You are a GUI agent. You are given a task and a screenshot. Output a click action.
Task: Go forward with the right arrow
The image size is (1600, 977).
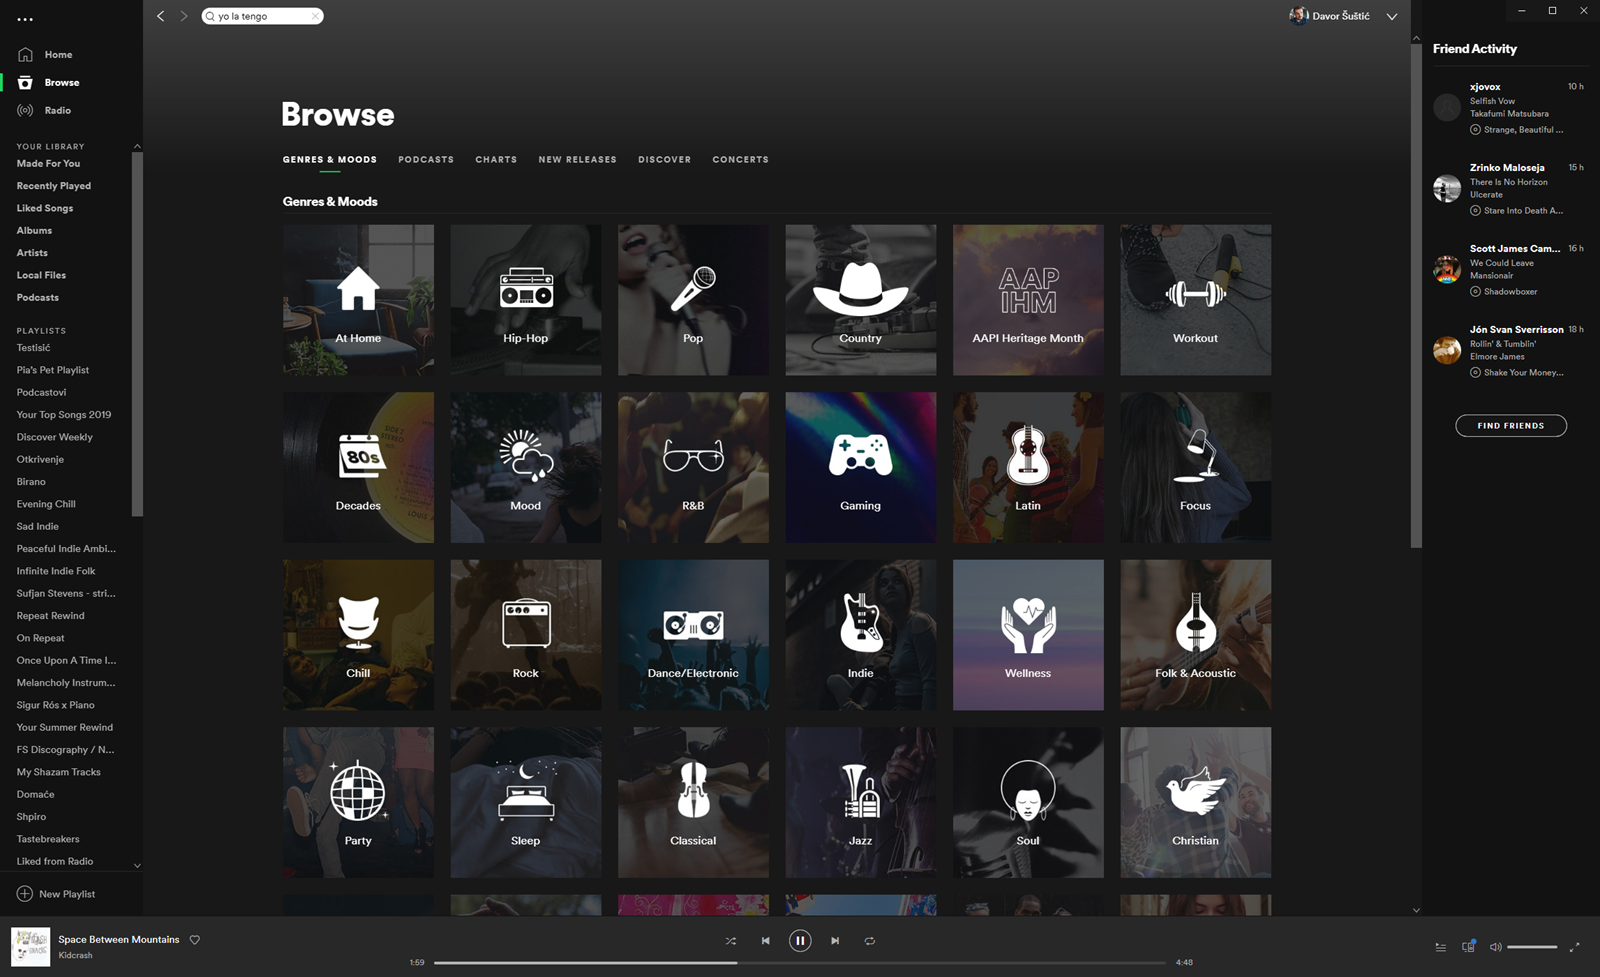pos(184,16)
